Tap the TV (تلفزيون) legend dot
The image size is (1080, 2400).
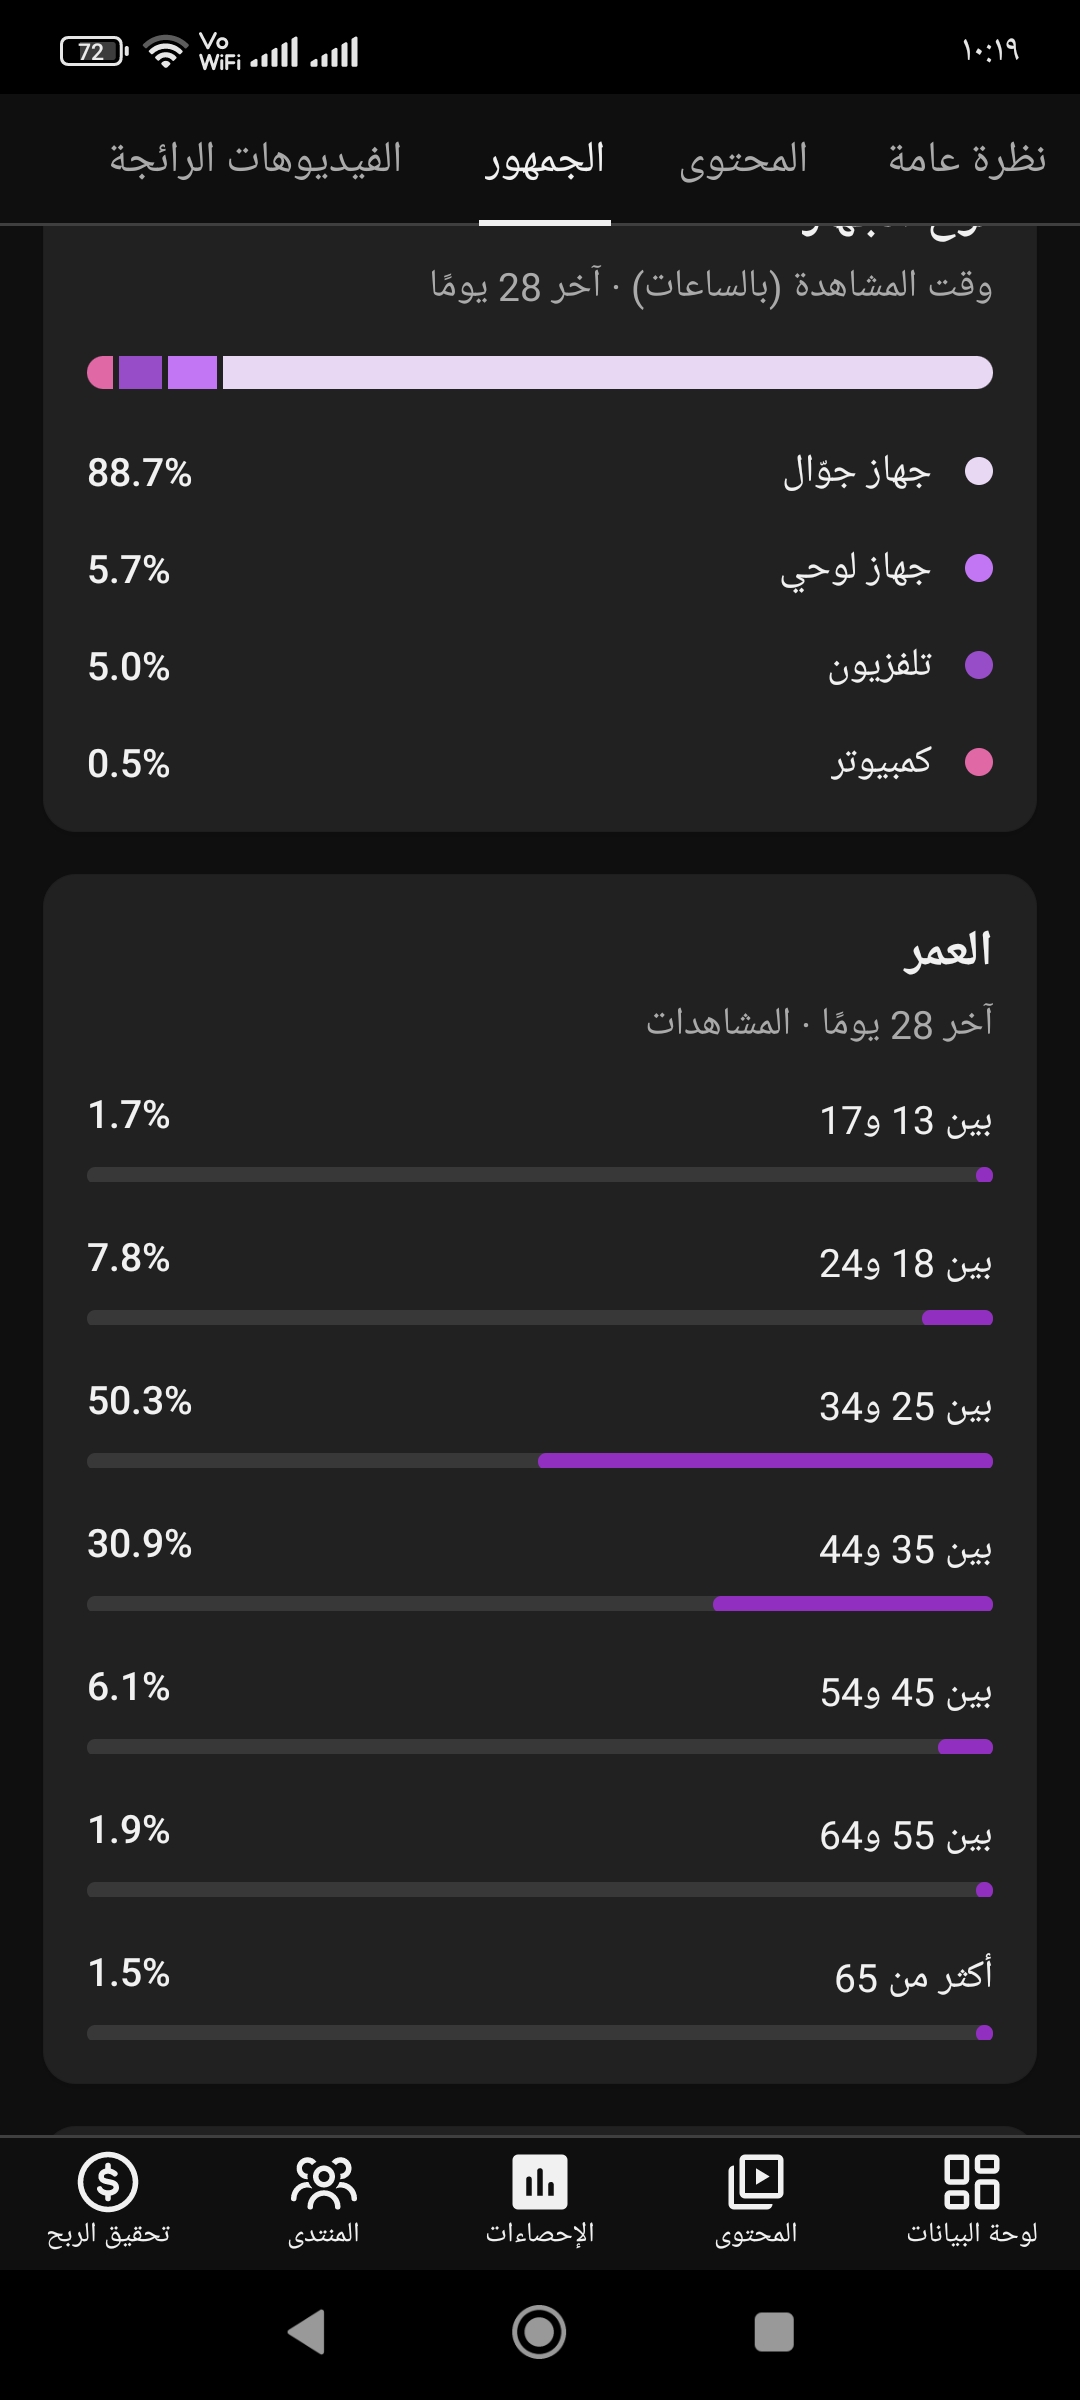coord(979,665)
